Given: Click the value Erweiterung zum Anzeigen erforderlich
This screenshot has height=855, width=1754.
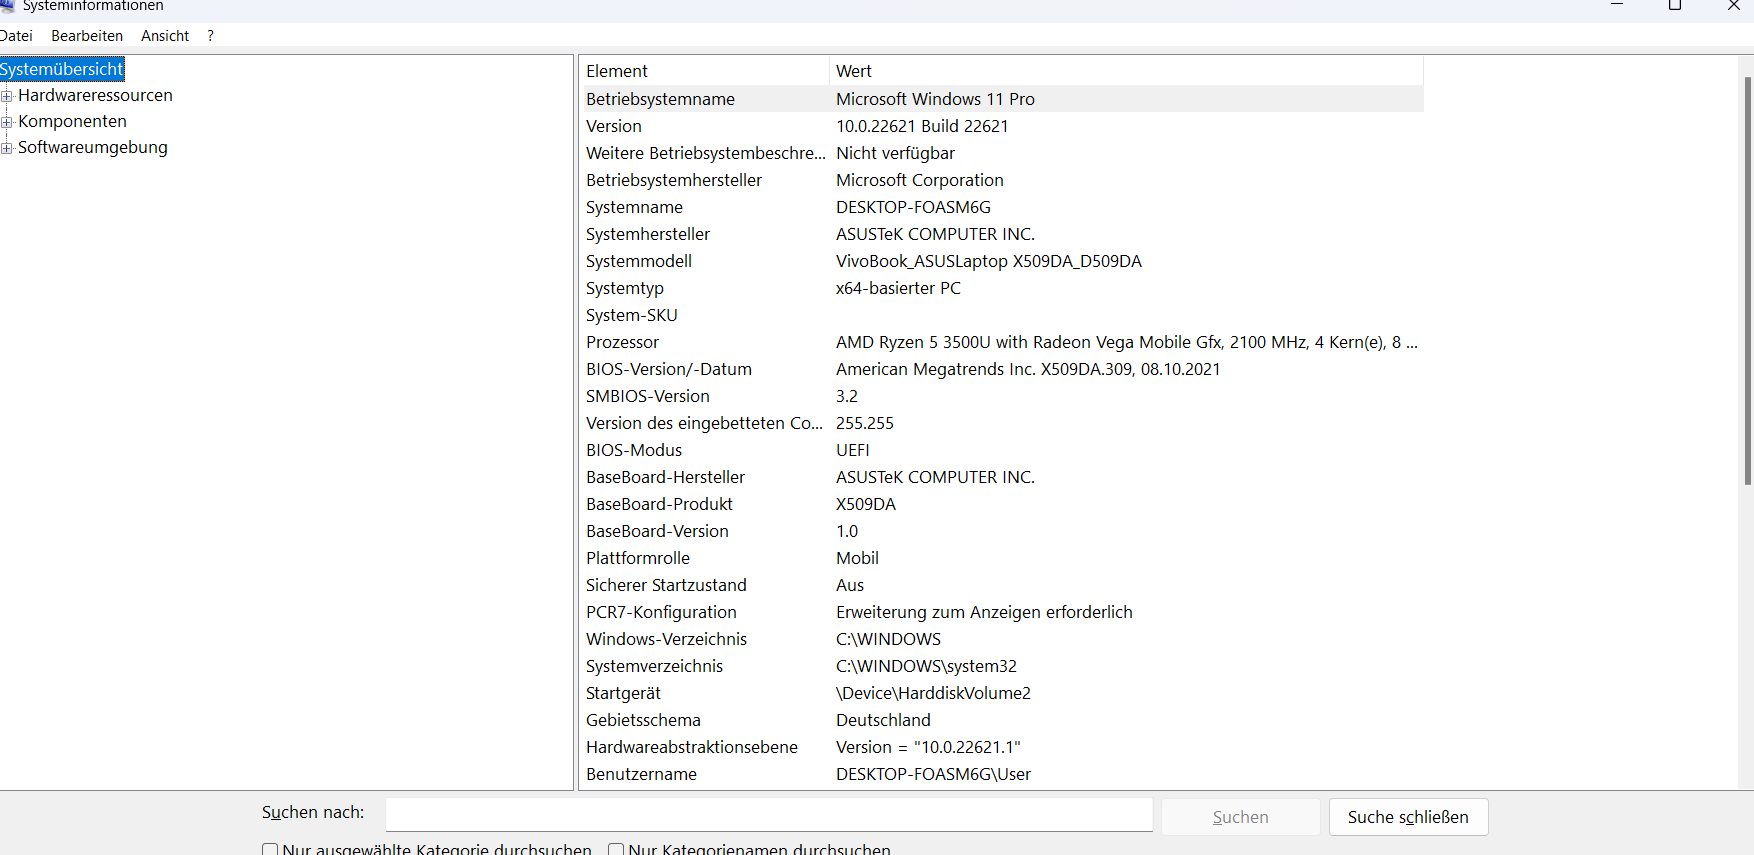Looking at the screenshot, I should click(984, 612).
